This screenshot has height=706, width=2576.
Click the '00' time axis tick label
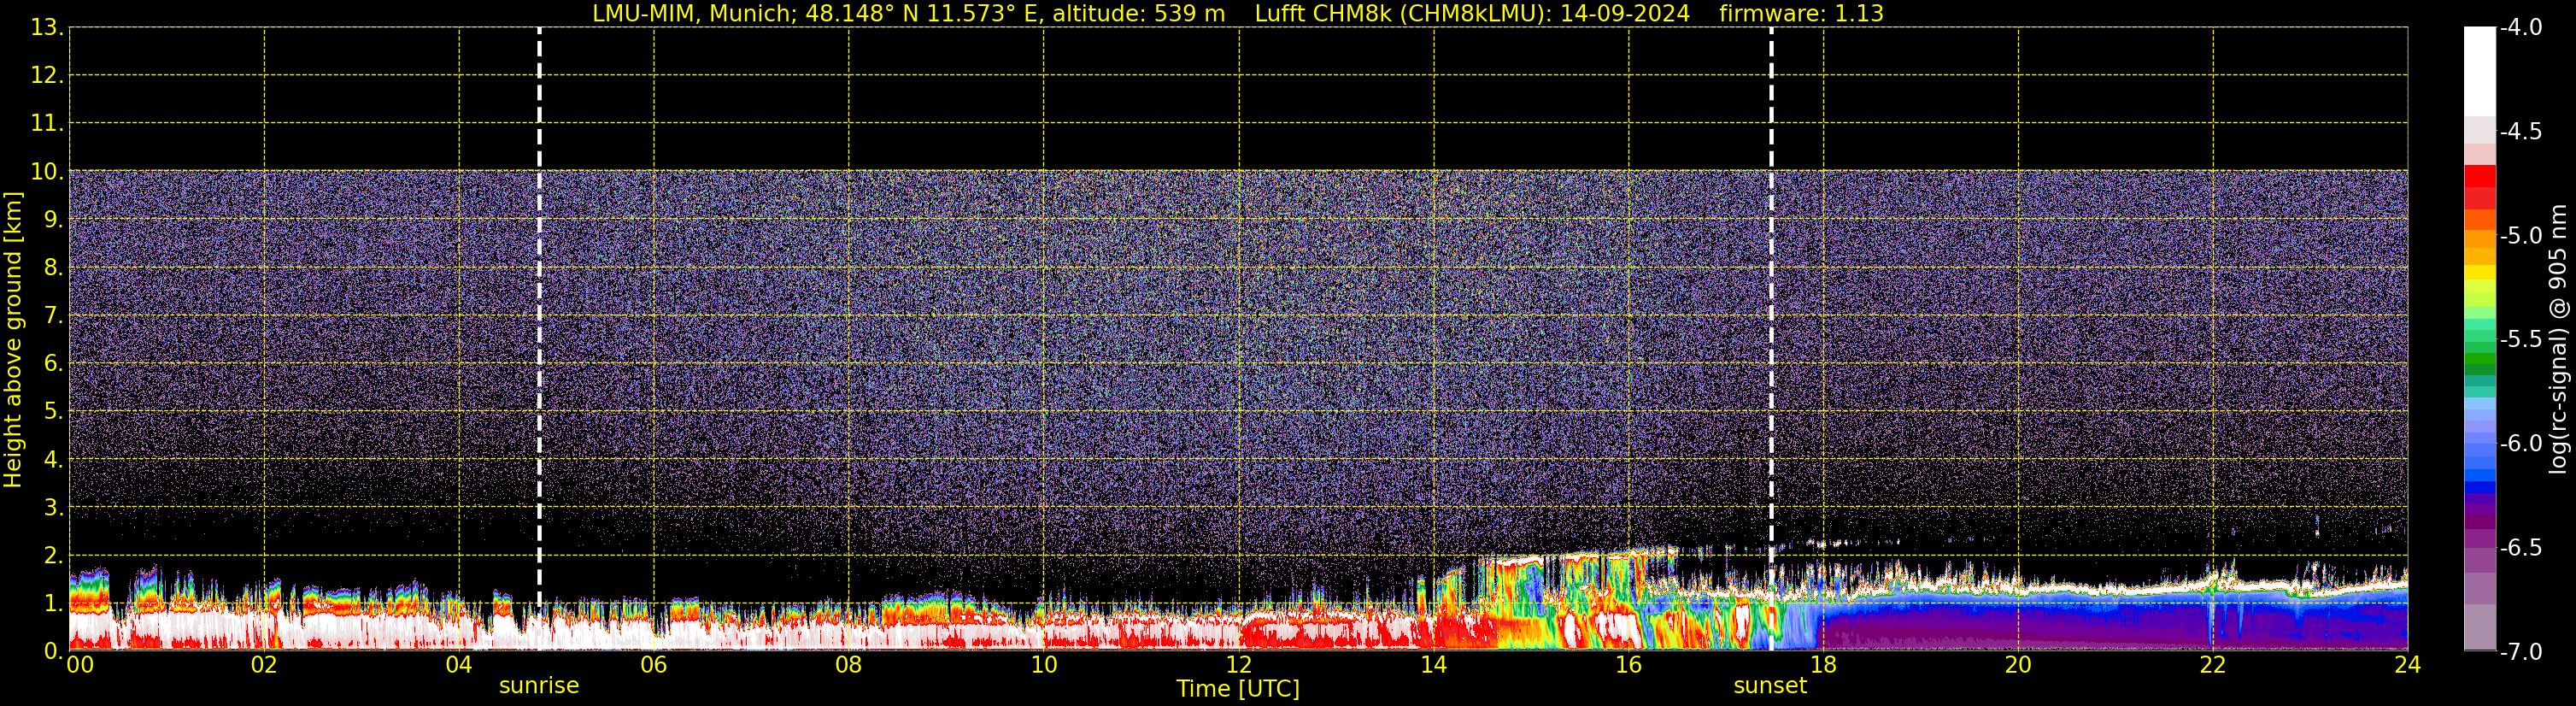(80, 665)
